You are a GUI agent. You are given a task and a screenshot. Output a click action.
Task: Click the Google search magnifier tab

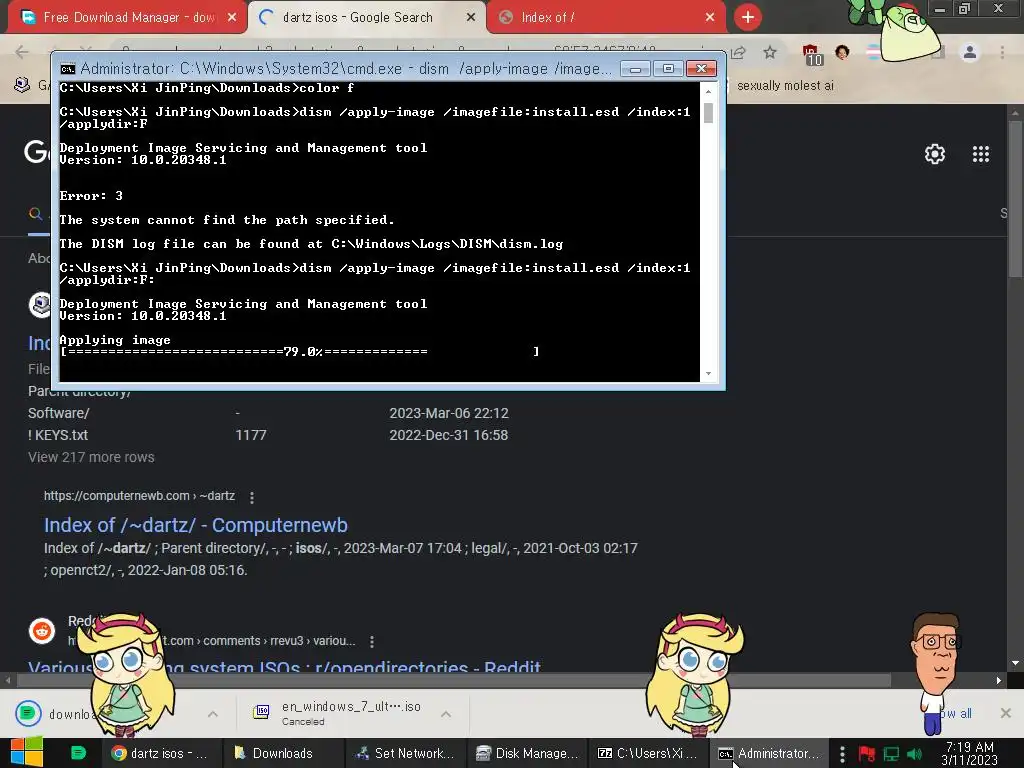36,214
